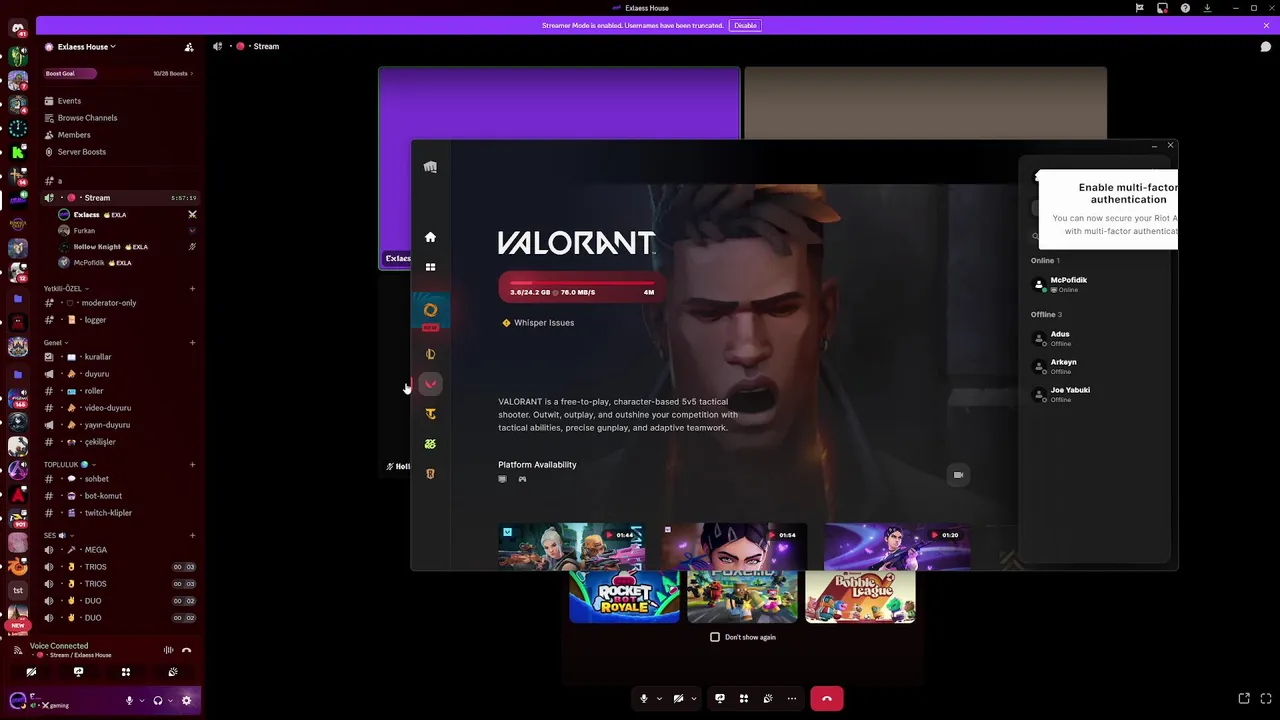The width and height of the screenshot is (1280, 720).
Task: Deafen with headphones icon in user panel
Action: (x=158, y=700)
